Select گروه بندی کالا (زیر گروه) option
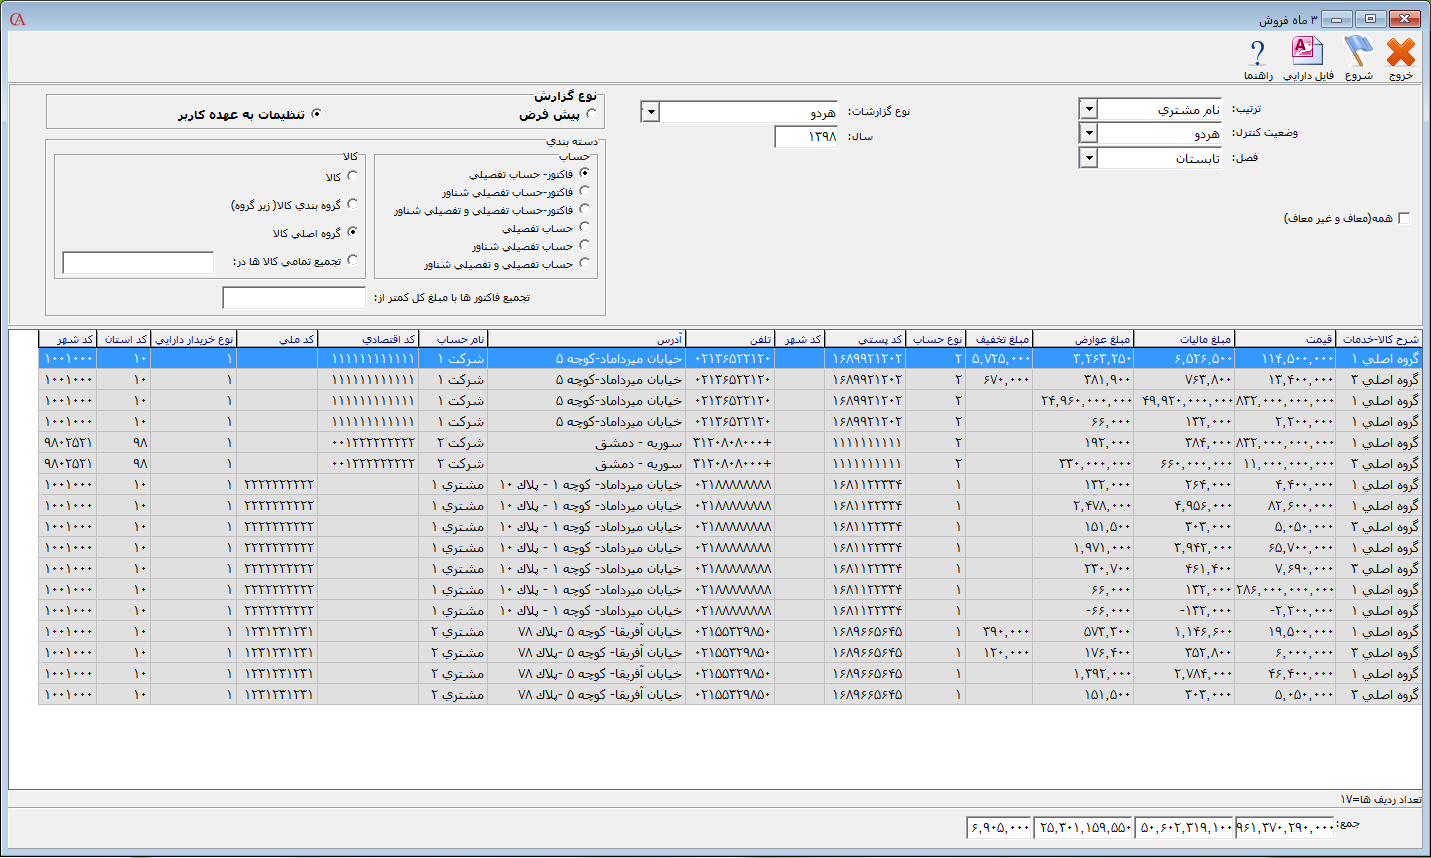 (352, 203)
